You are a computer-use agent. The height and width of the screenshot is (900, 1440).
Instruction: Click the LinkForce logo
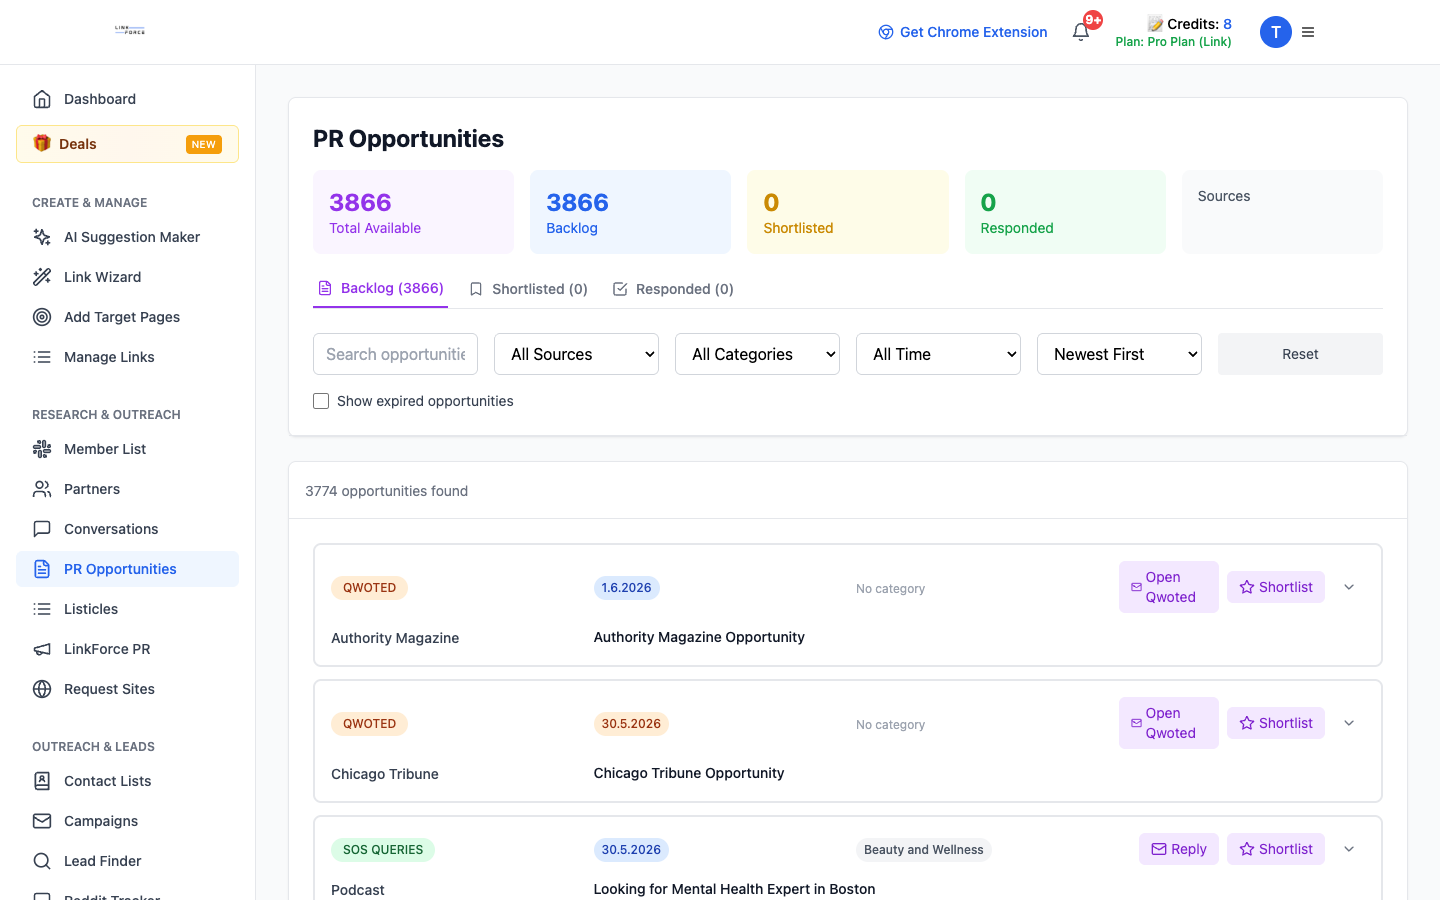pos(130,31)
